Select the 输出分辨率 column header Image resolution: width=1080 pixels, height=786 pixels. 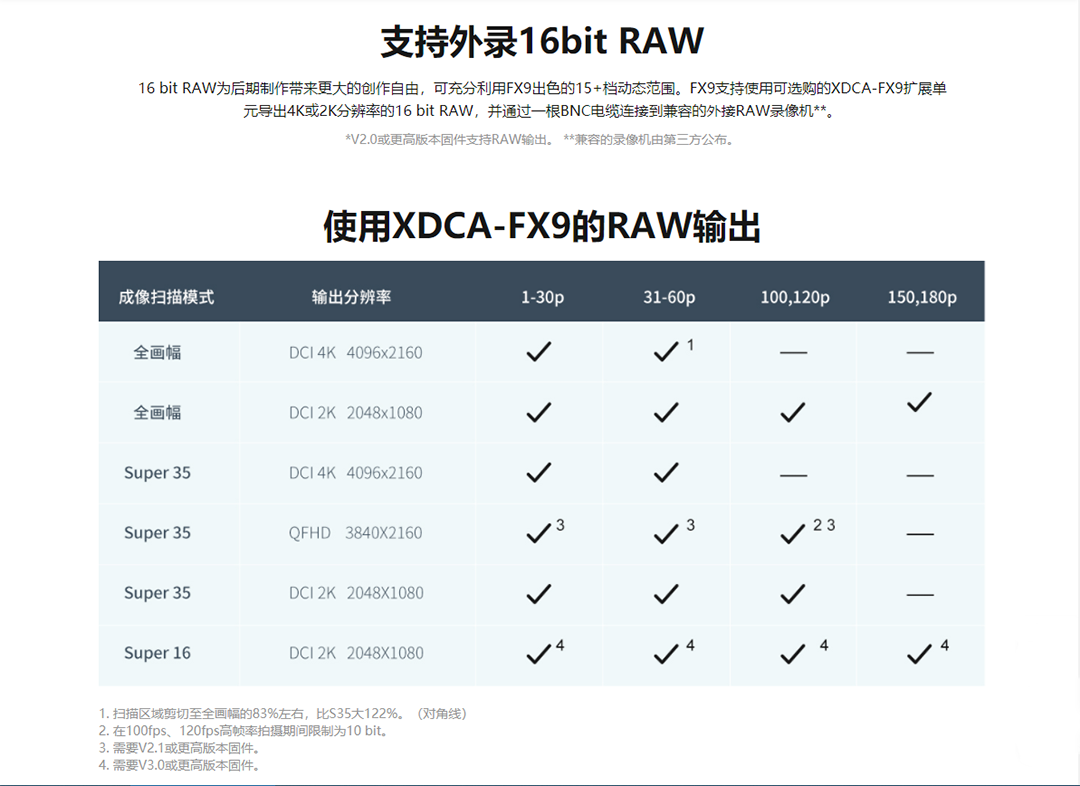(351, 297)
